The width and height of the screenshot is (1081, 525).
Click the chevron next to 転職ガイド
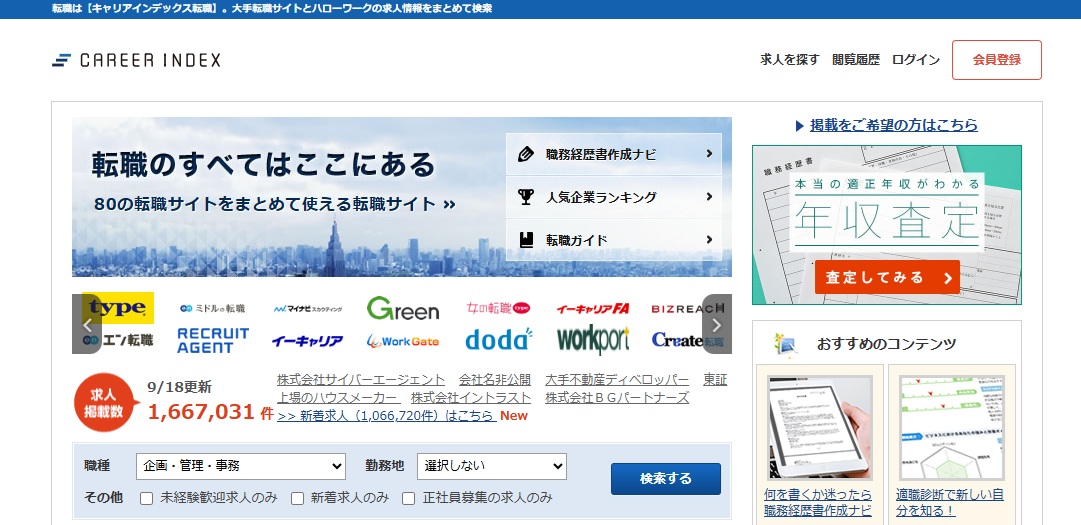tap(709, 240)
